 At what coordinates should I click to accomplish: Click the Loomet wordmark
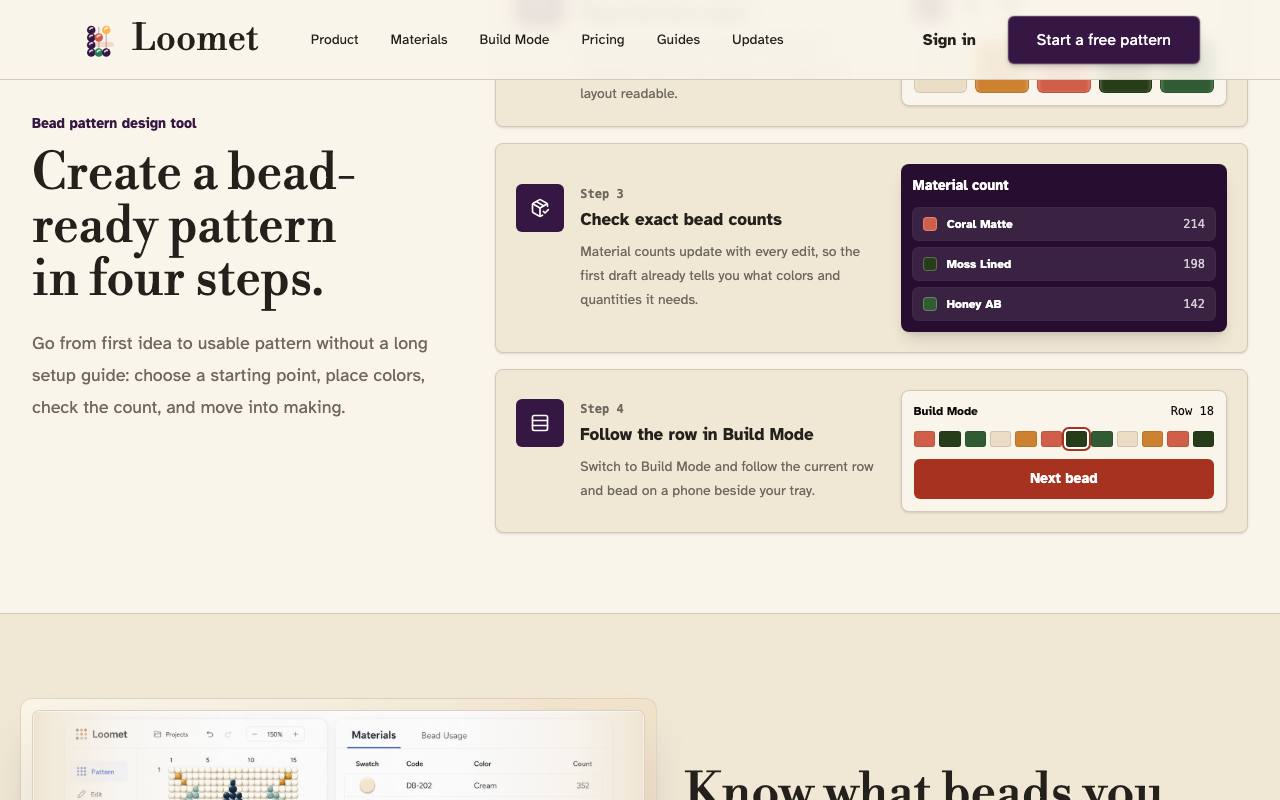tap(195, 39)
